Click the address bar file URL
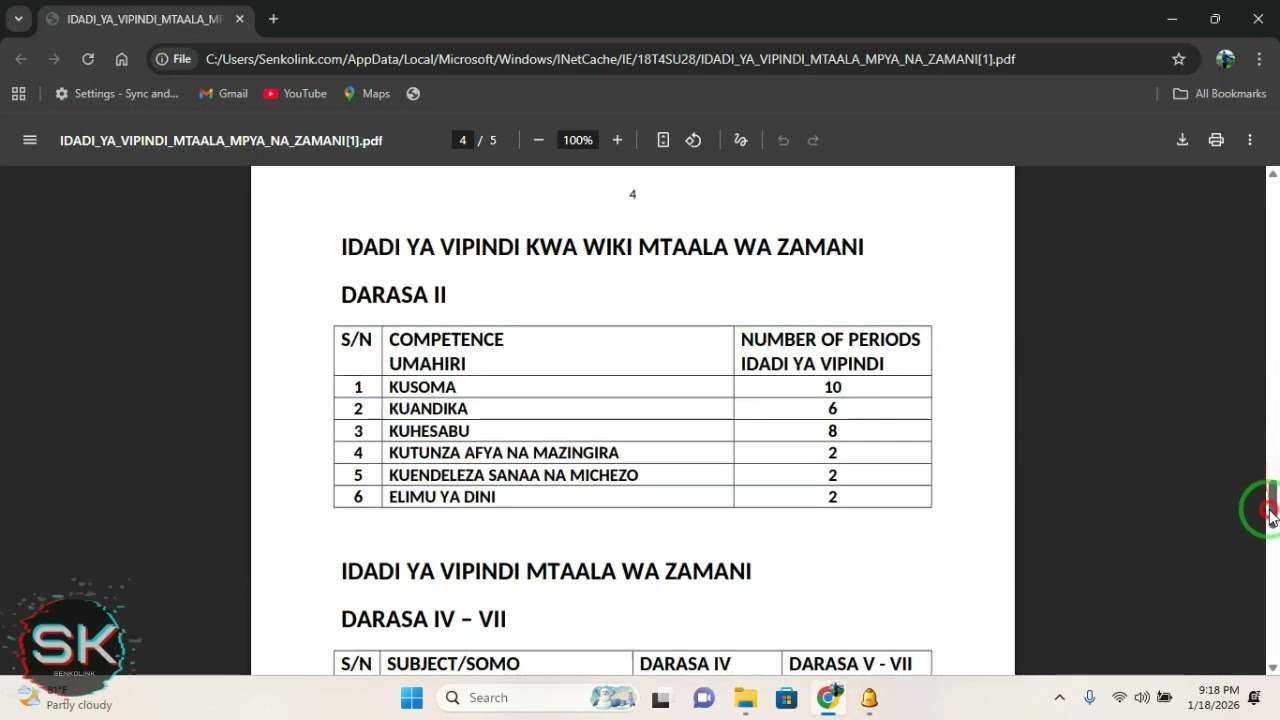 (610, 59)
